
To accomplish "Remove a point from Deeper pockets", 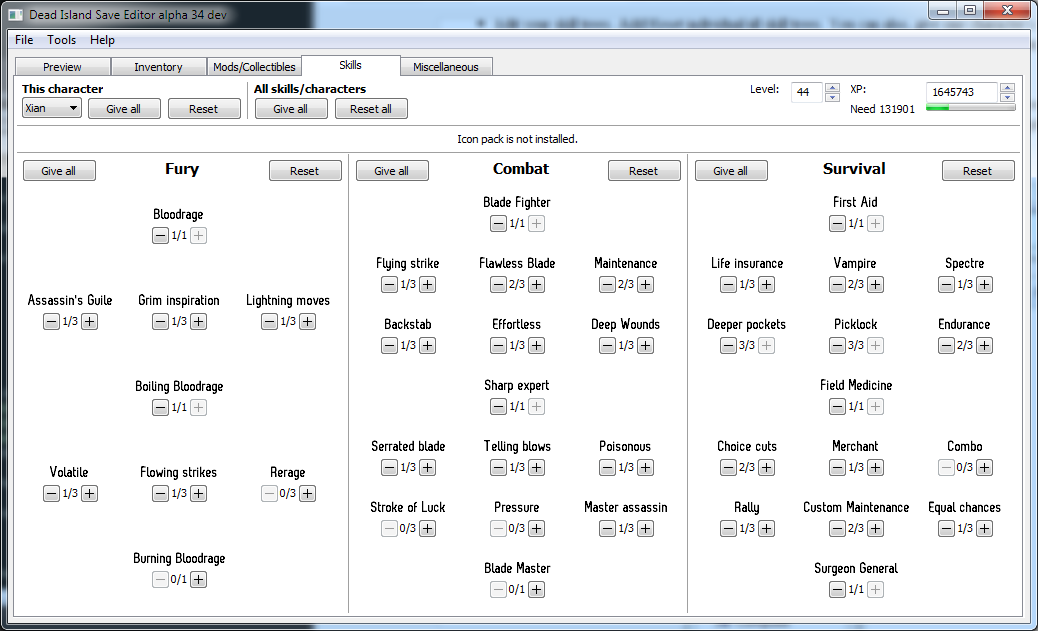I will coord(728,346).
